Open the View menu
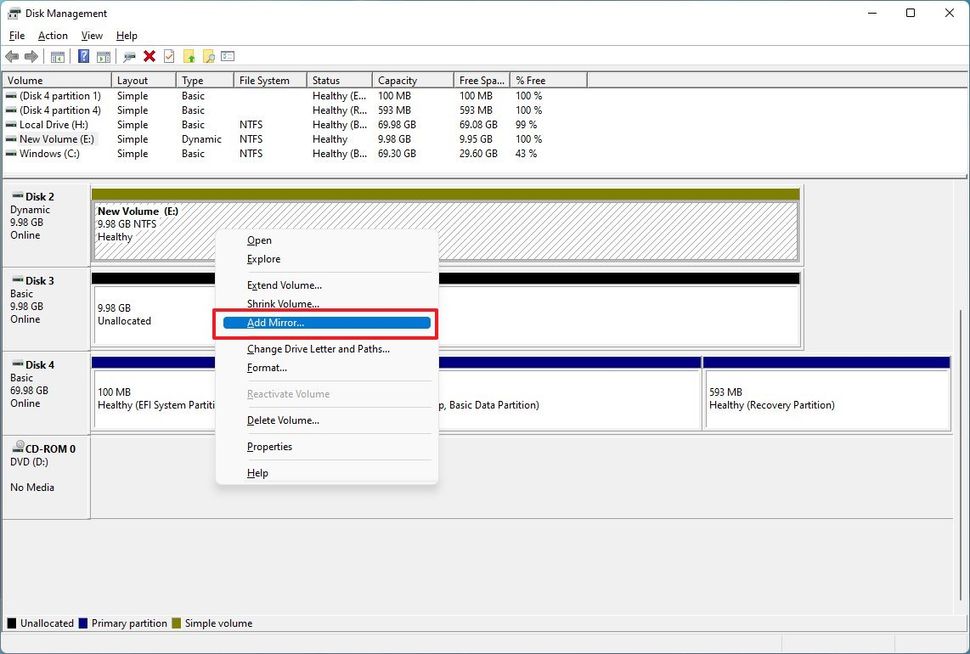The height and width of the screenshot is (654, 970). [x=91, y=34]
